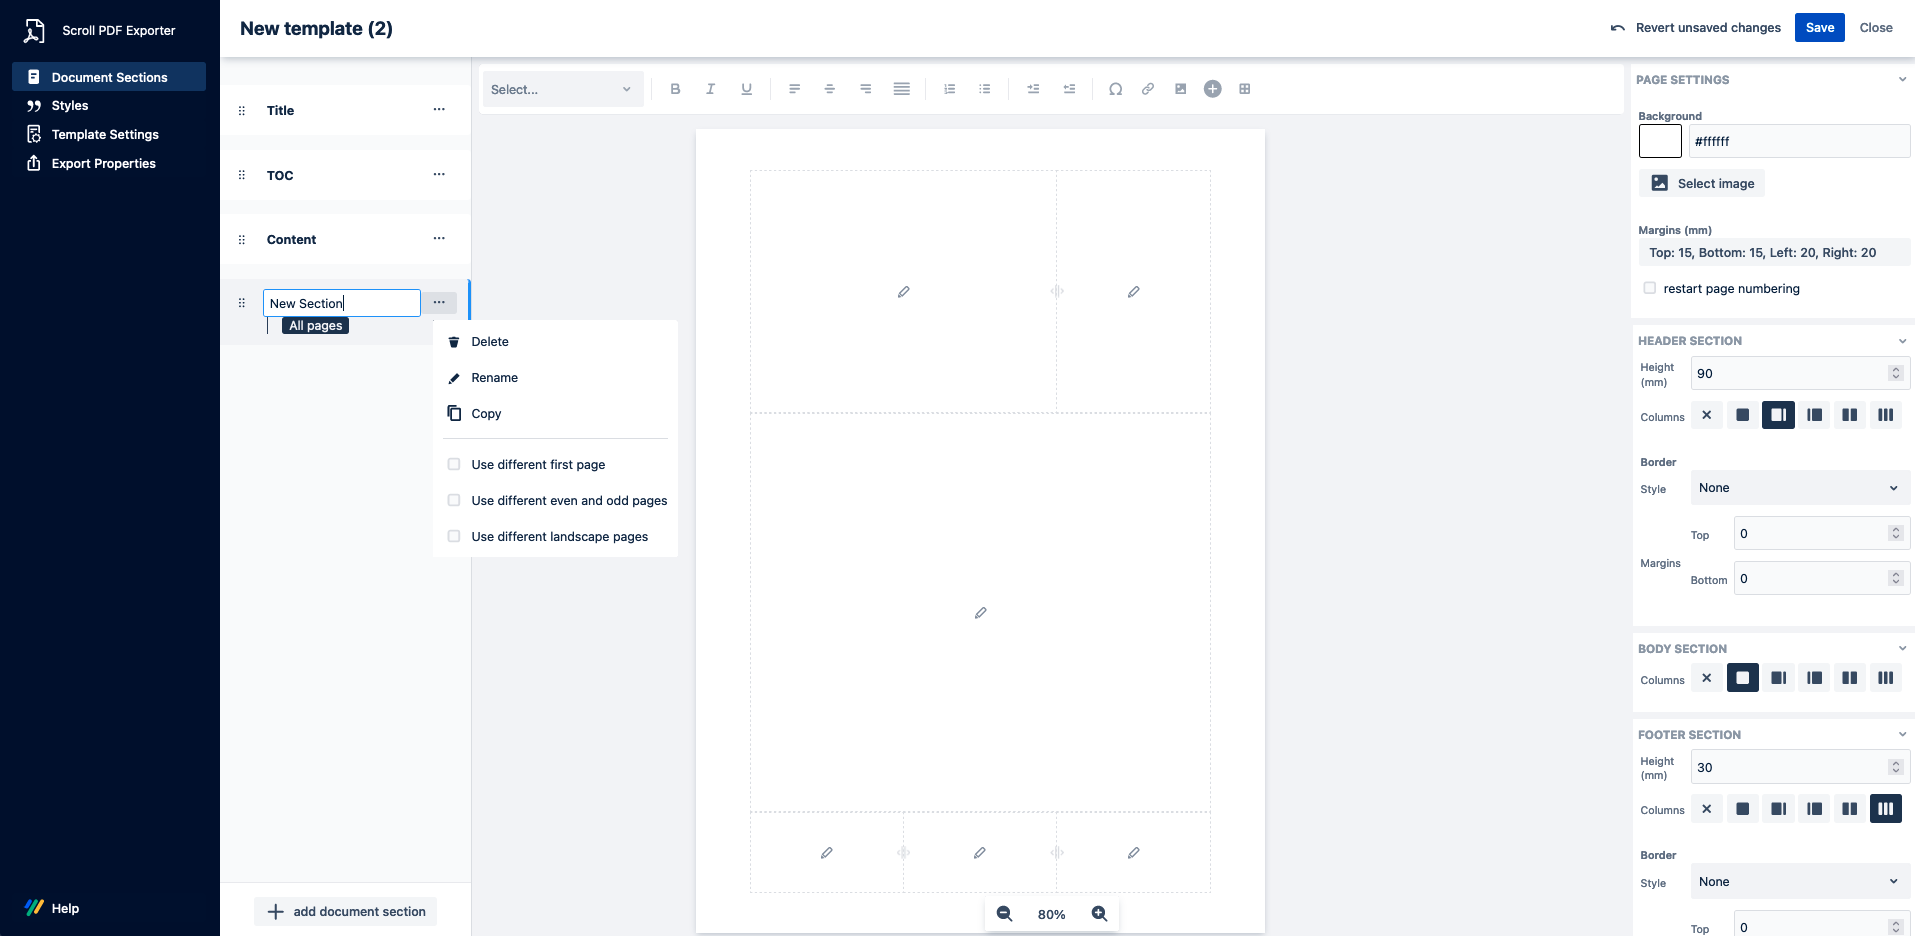This screenshot has height=936, width=1915.
Task: Open the paragraph style Select dropdown
Action: (562, 89)
